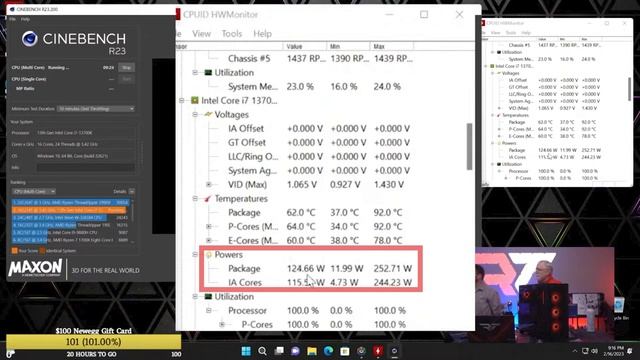
Task: Open the network tray icon
Action: (x=585, y=351)
